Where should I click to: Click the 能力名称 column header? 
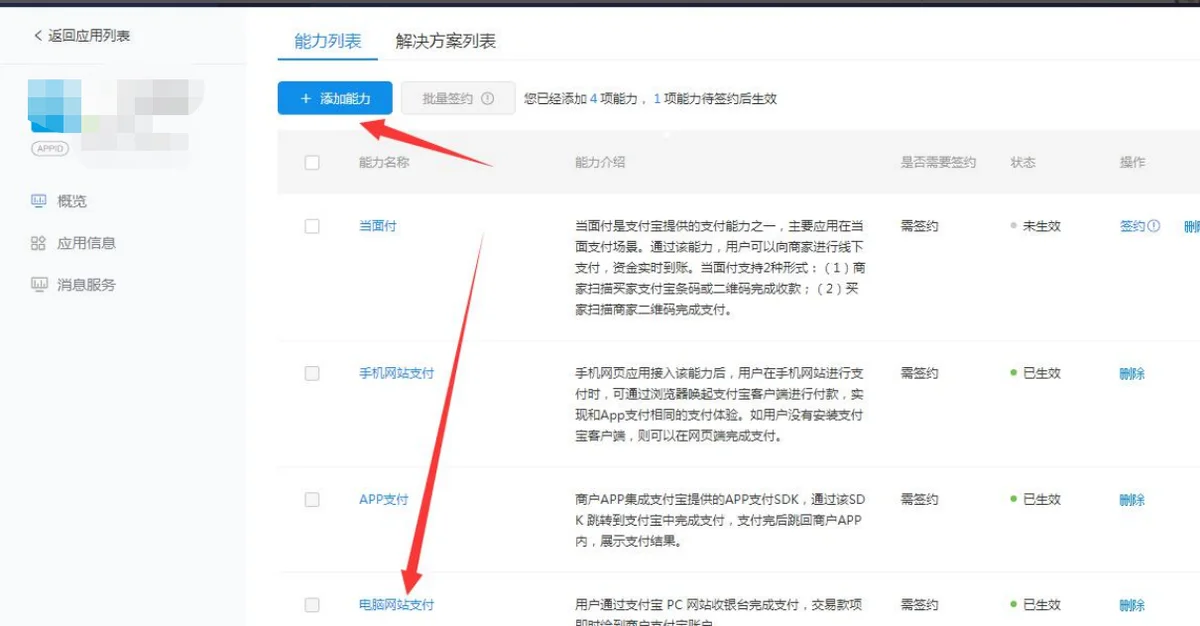(x=384, y=162)
